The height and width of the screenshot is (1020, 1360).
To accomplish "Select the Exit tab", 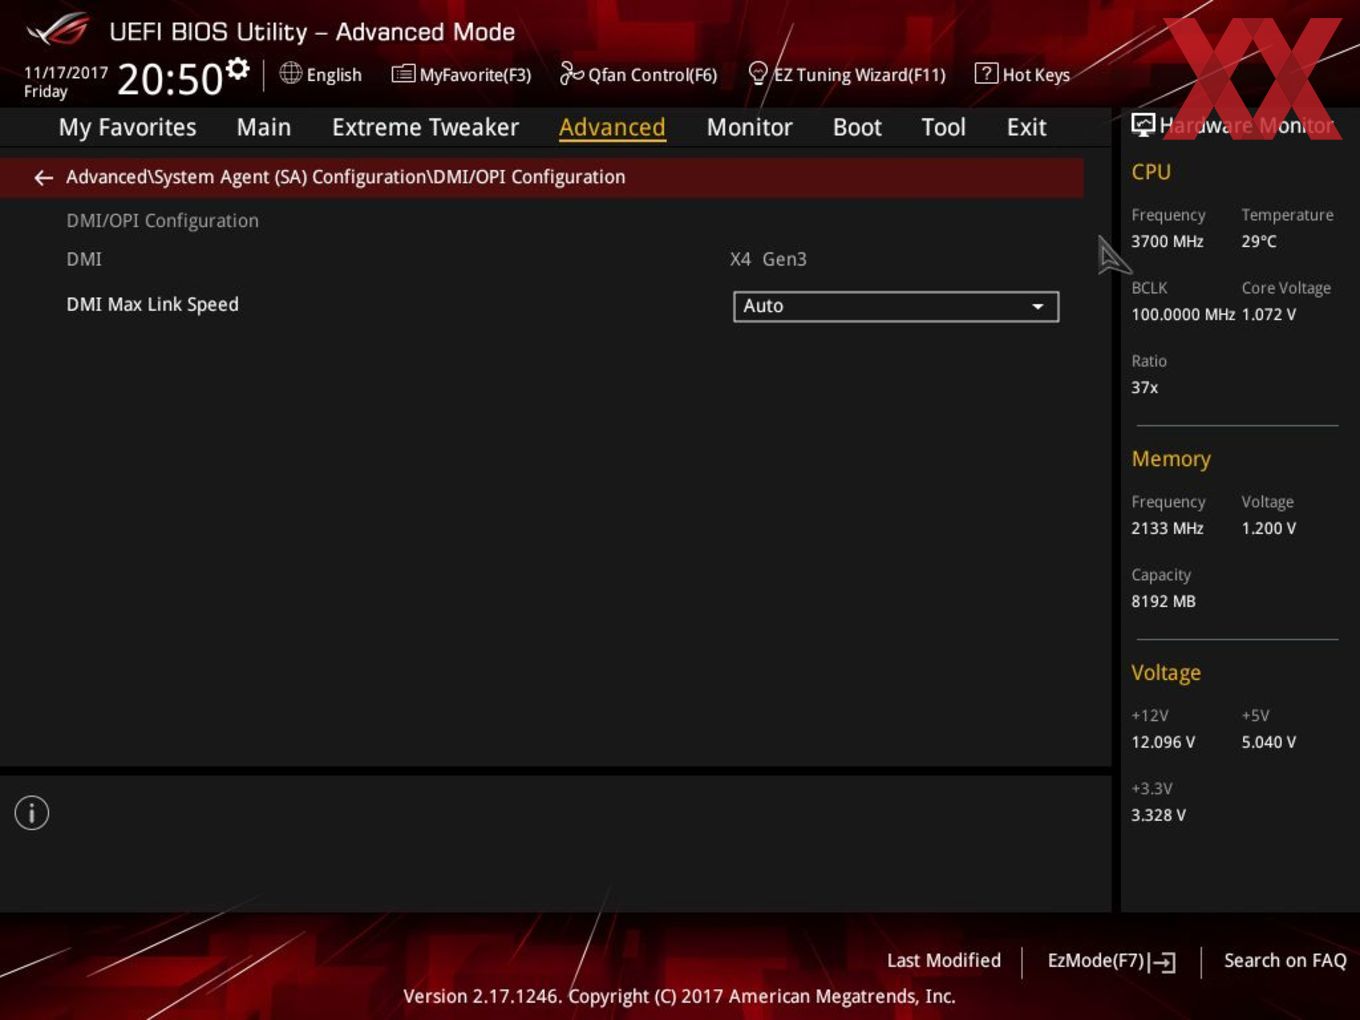I will pyautogui.click(x=1026, y=127).
